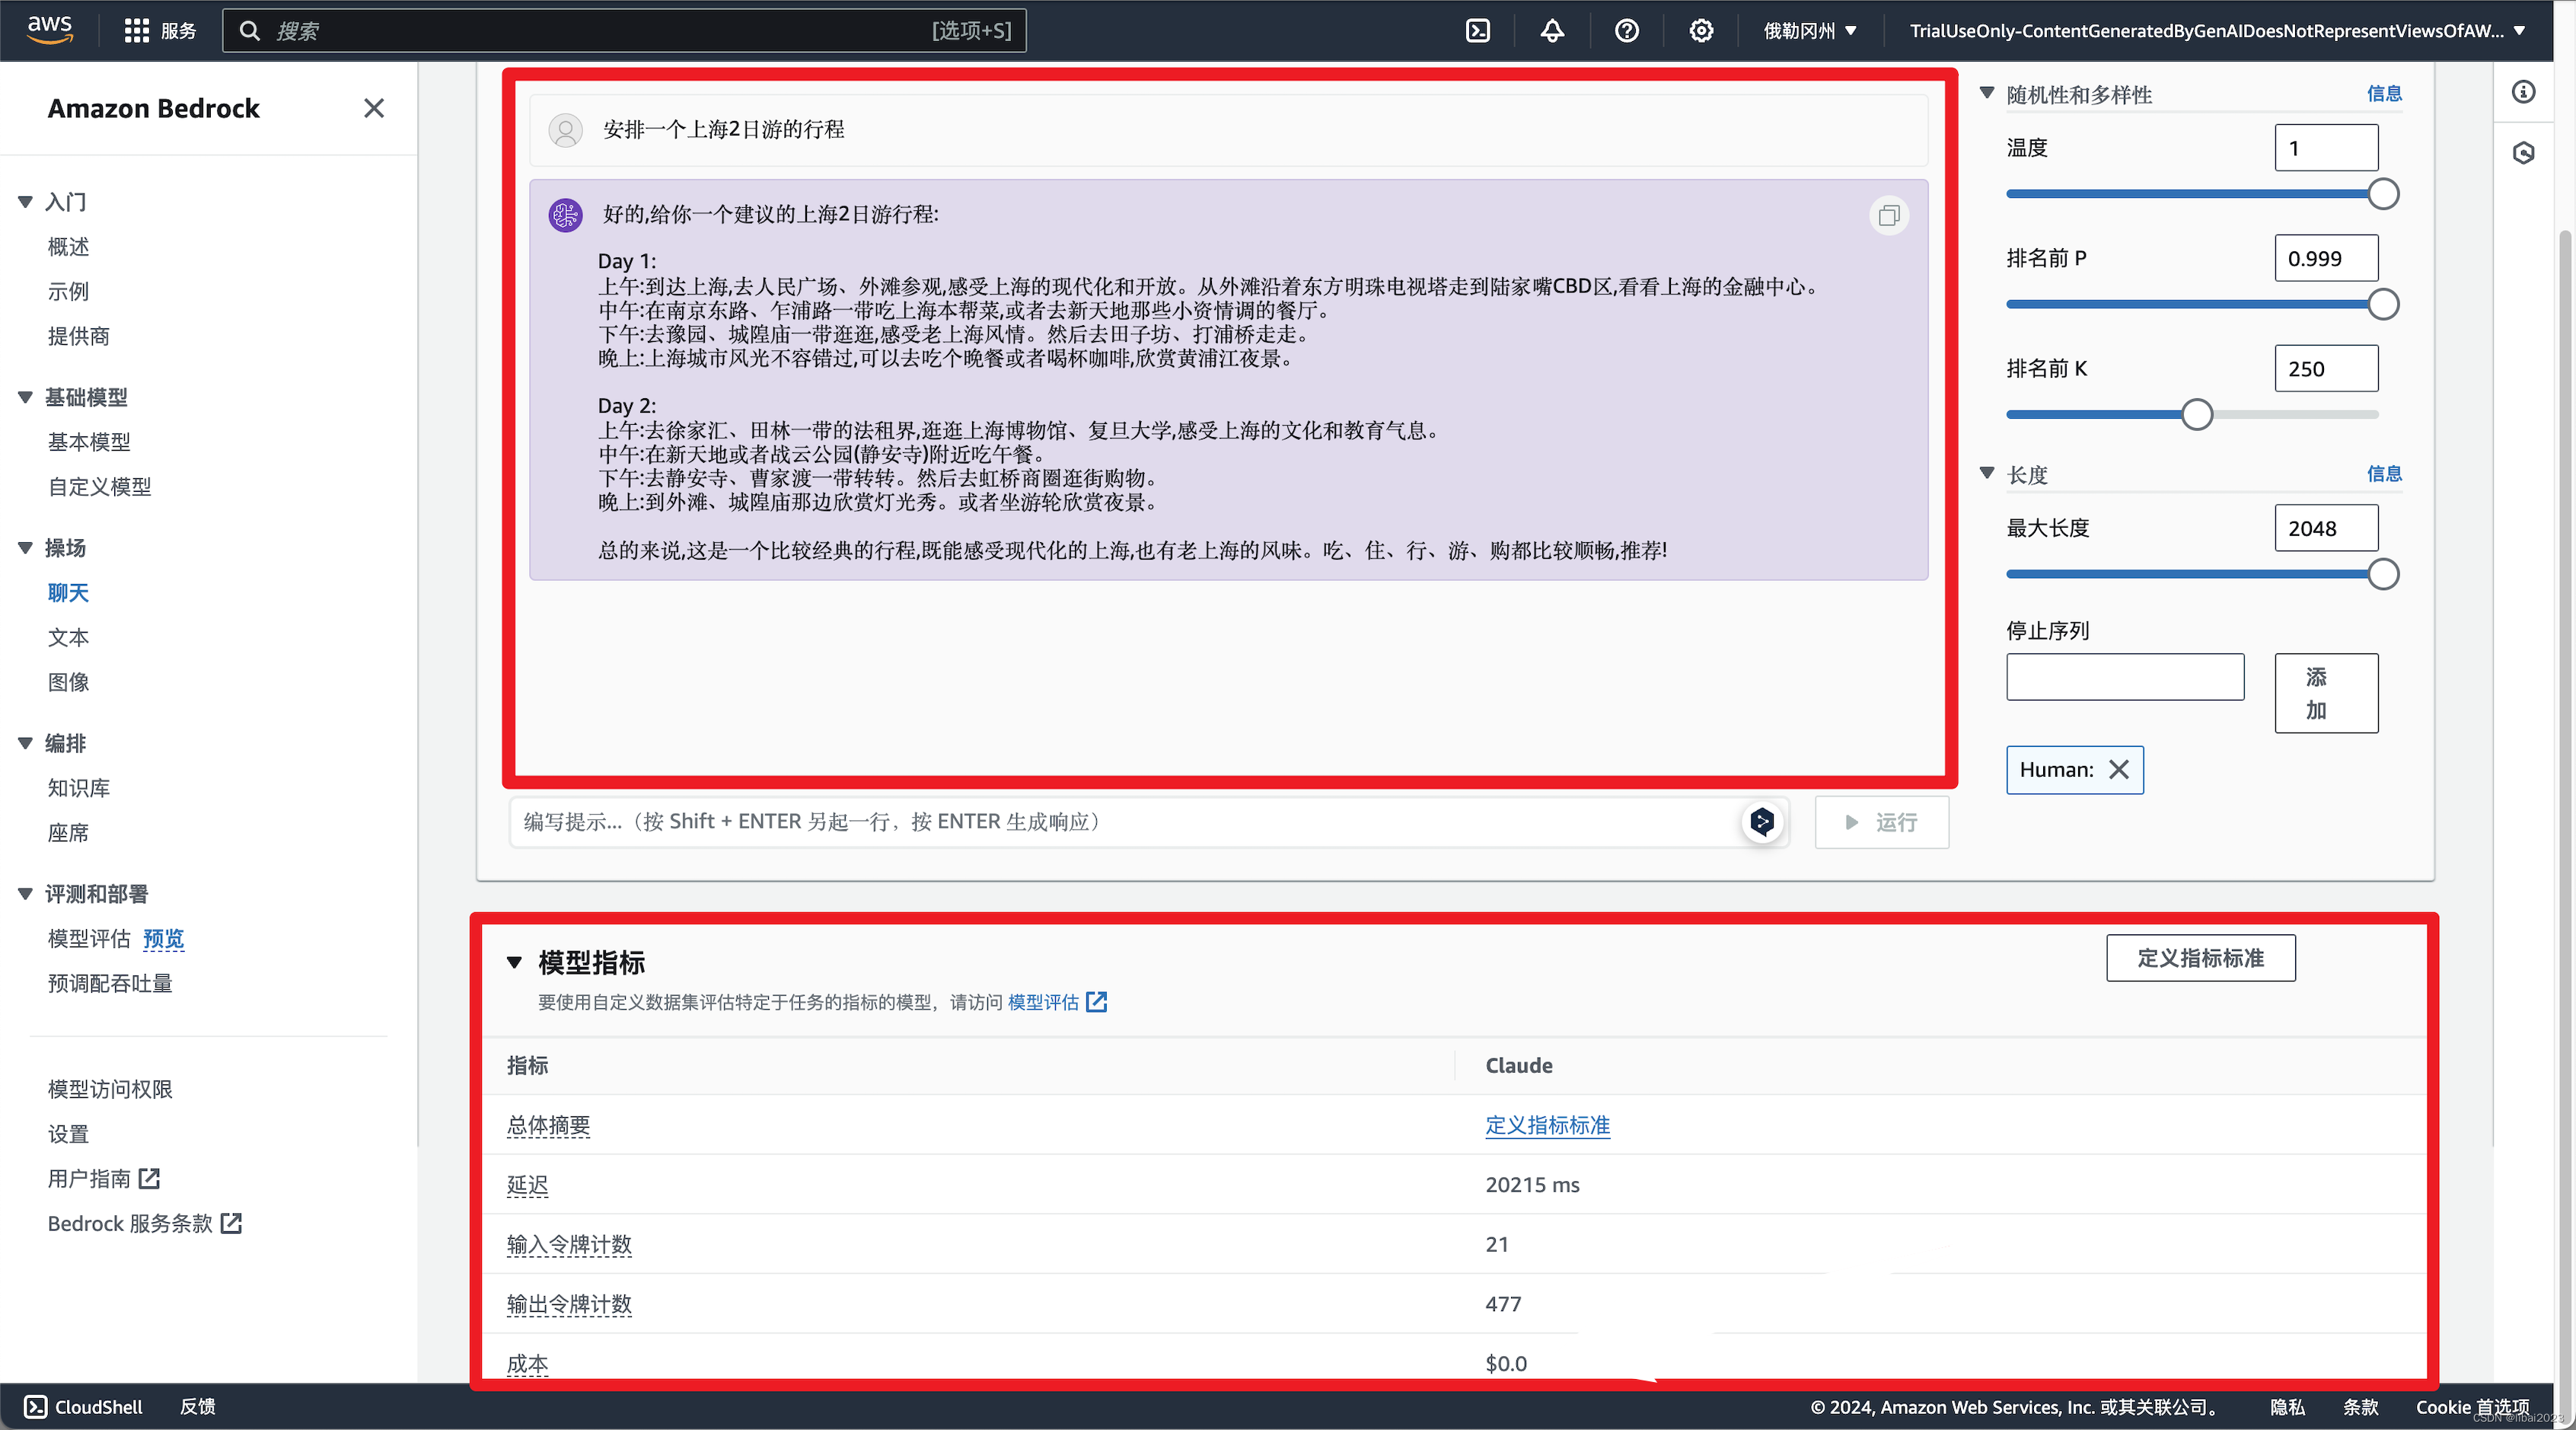2576x1430 pixels.
Task: Close the Amazon Bedrock sidebar
Action: pos(374,108)
